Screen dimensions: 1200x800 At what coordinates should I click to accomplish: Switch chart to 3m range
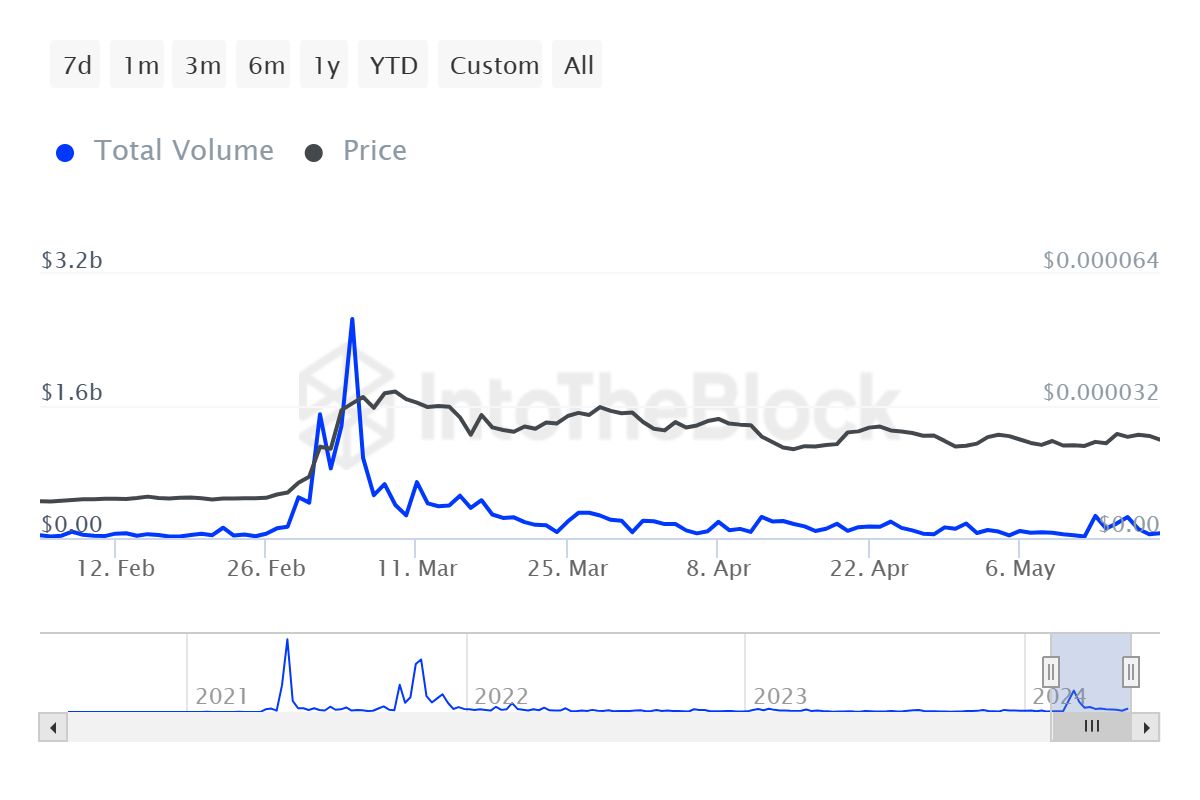pos(202,65)
